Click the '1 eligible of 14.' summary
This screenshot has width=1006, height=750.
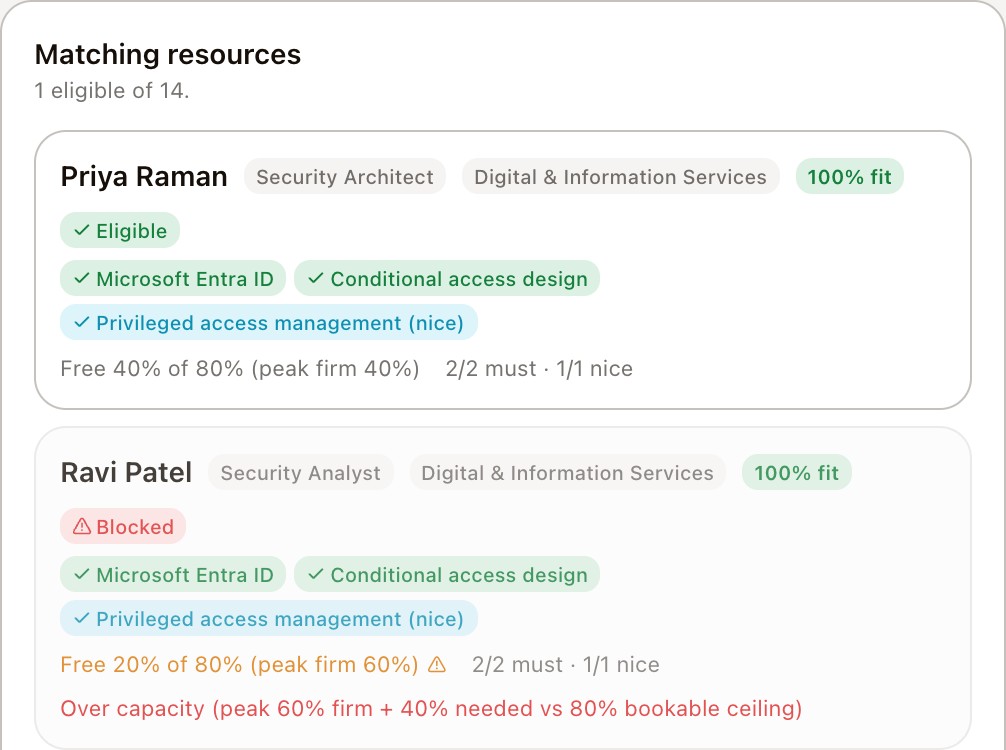tap(112, 90)
